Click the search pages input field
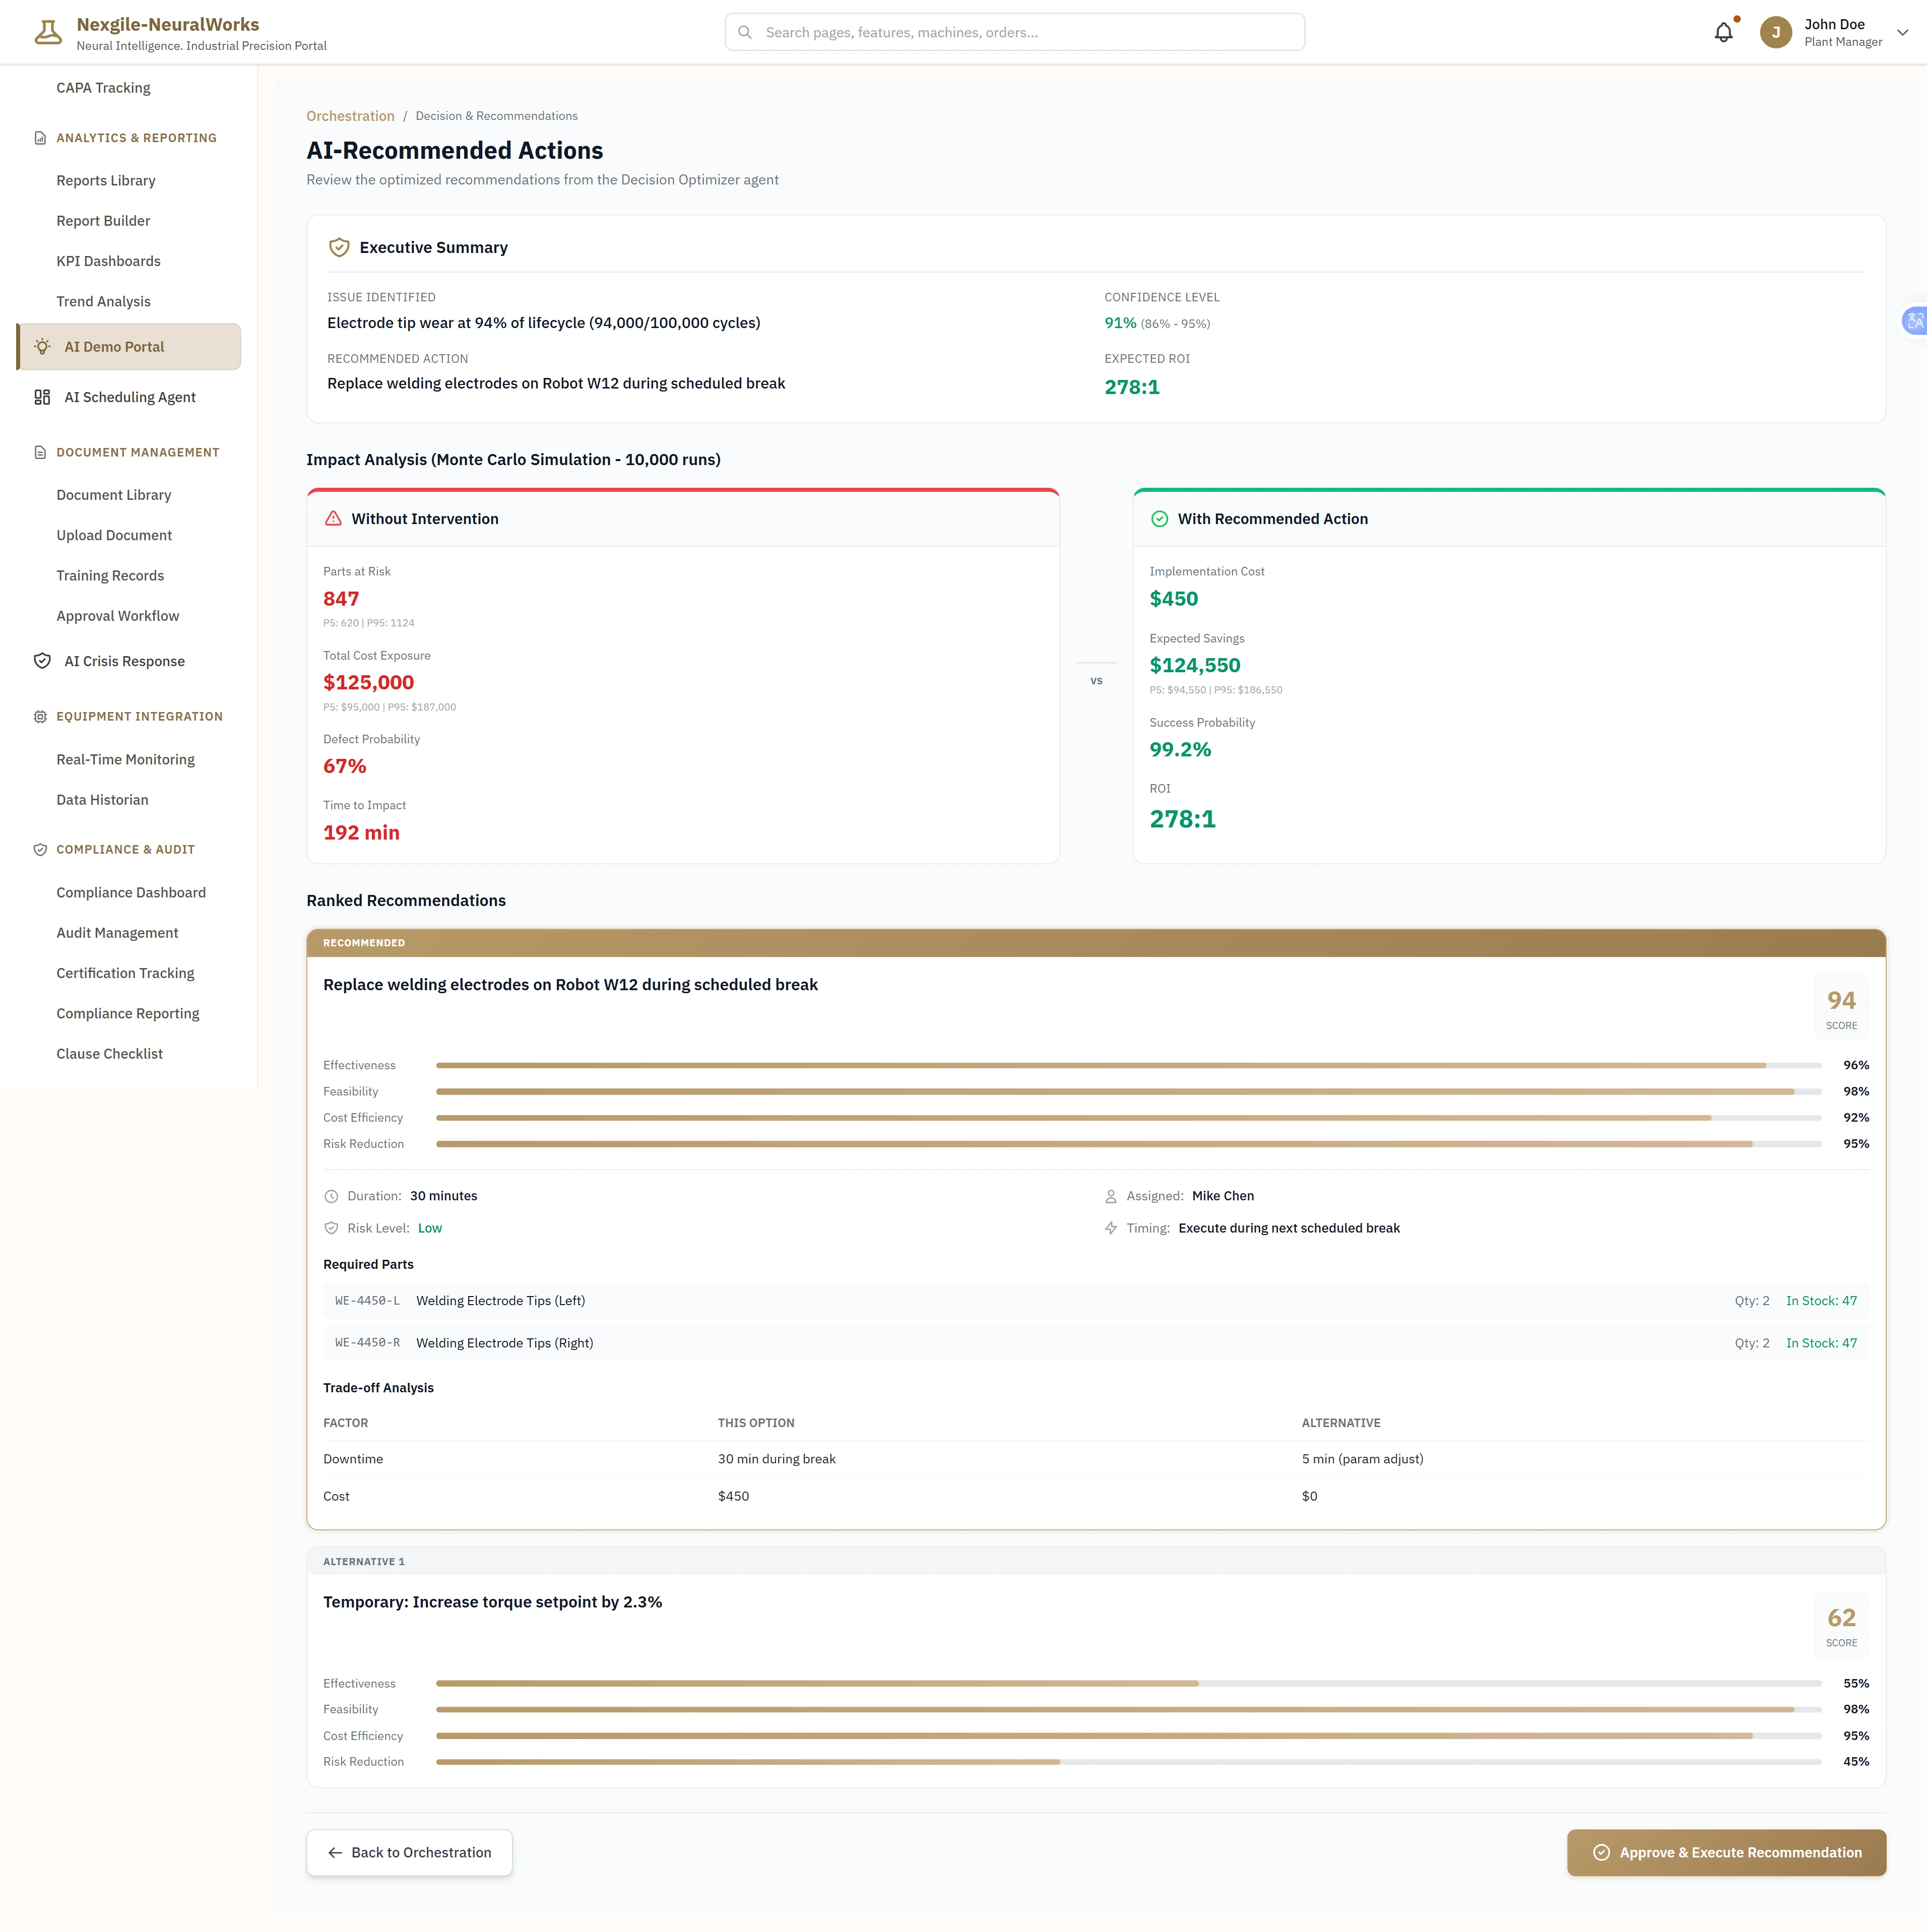 1014,32
